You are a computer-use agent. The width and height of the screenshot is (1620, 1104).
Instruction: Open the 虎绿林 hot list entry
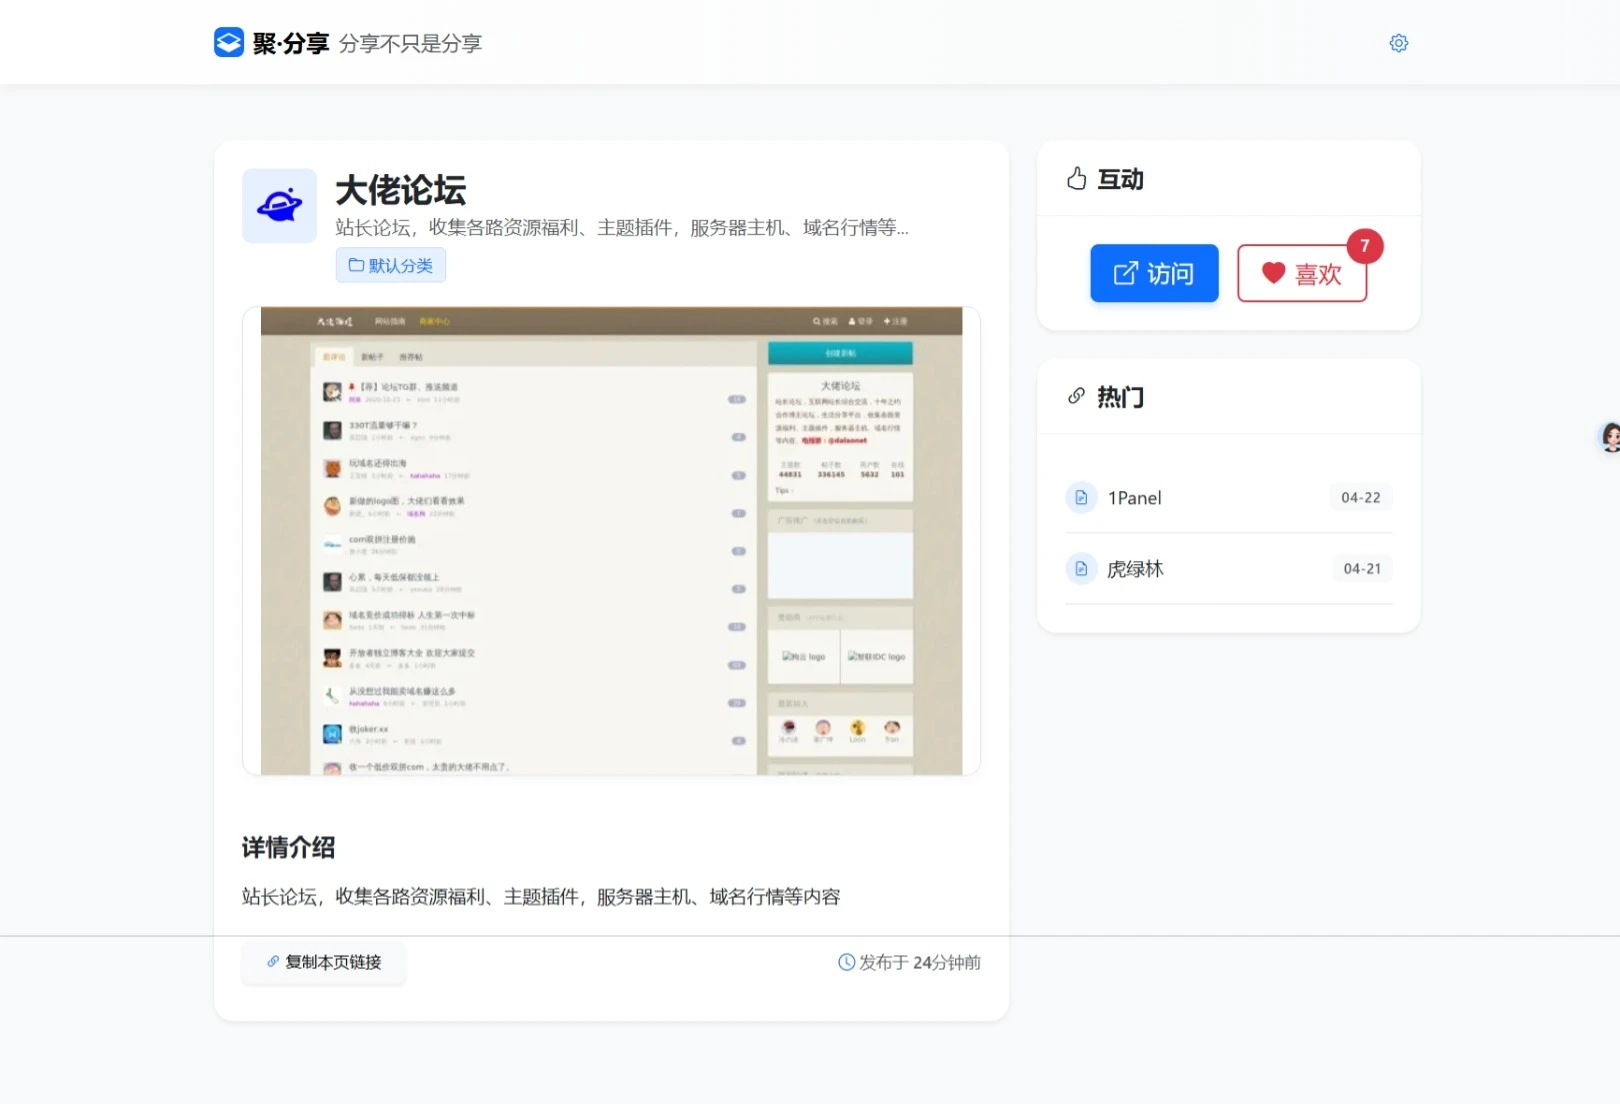(1135, 569)
